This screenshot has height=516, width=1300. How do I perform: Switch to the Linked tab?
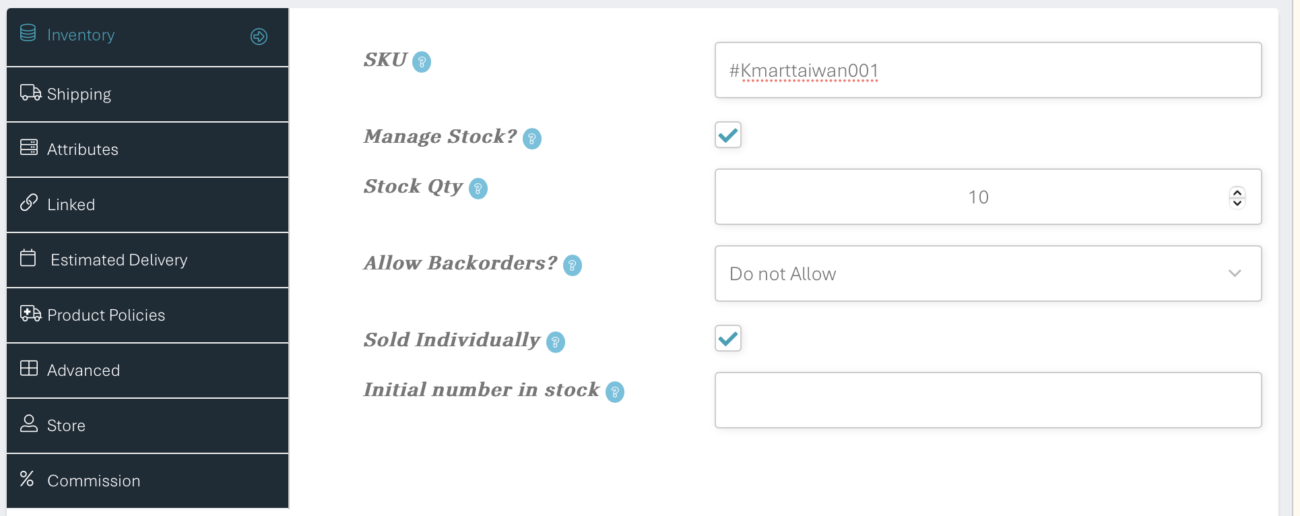[147, 204]
